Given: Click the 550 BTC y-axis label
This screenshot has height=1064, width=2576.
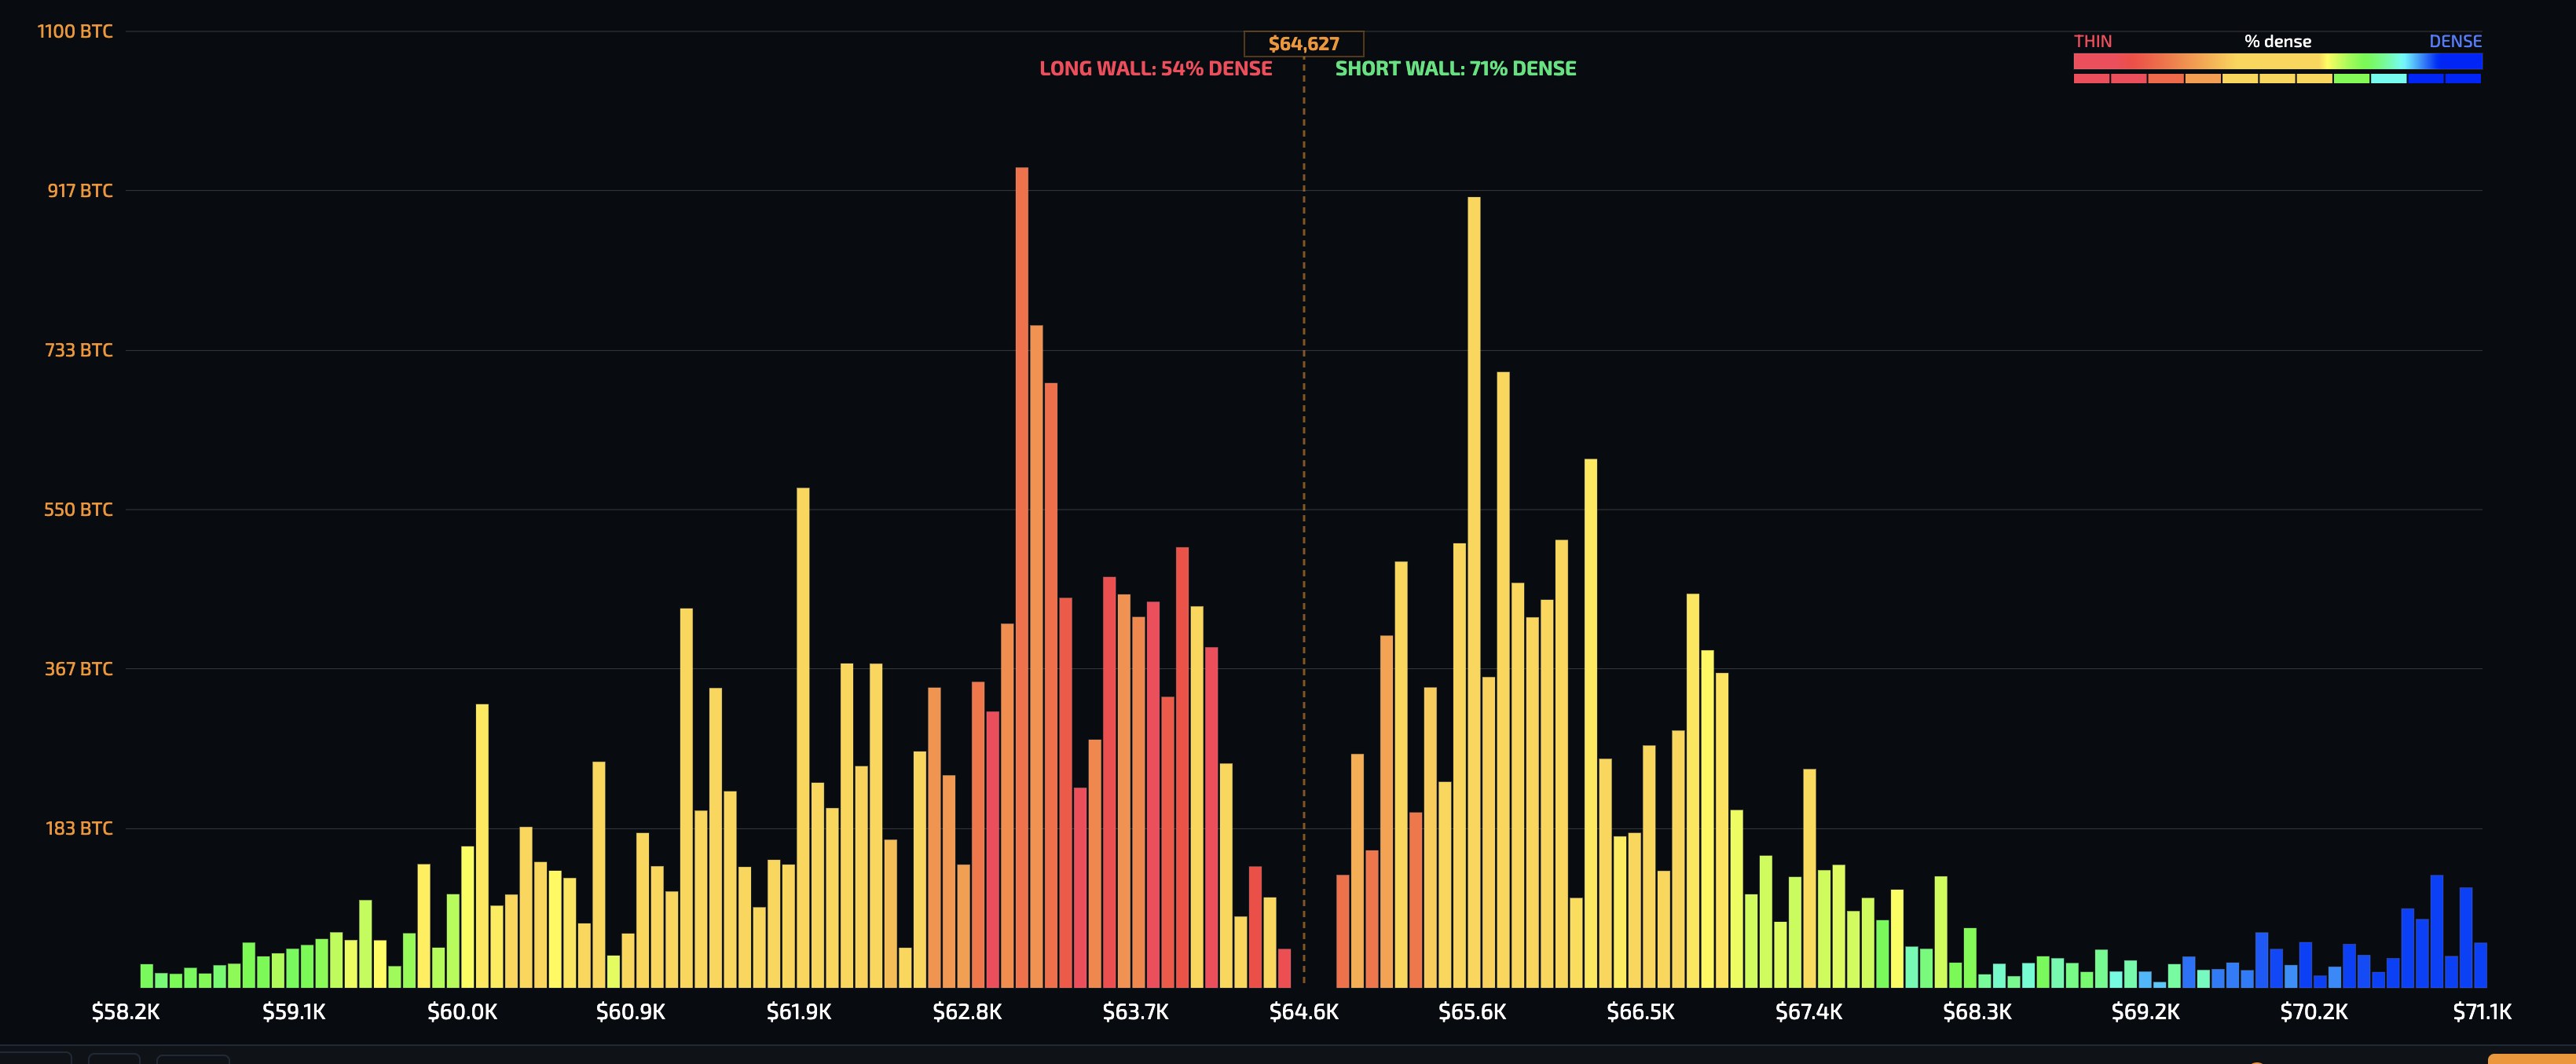Looking at the screenshot, I should (x=78, y=509).
